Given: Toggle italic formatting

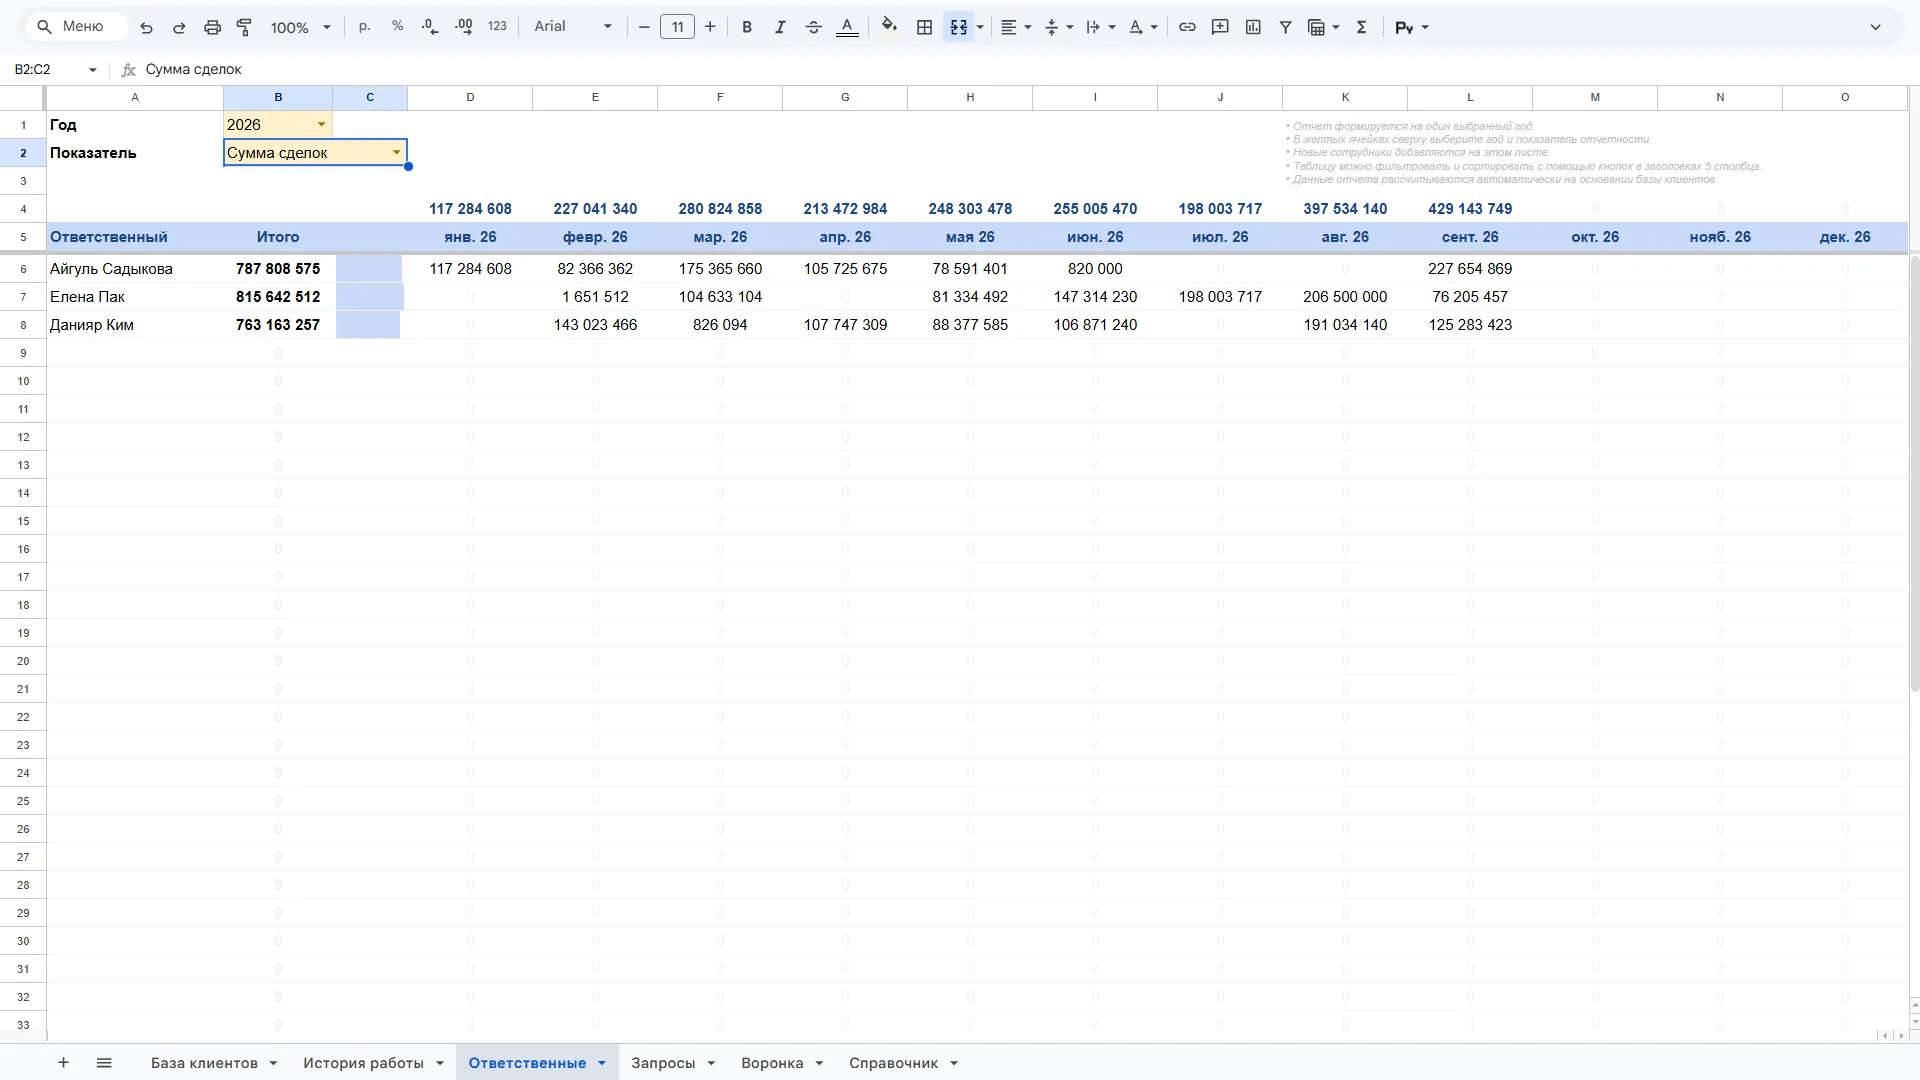Looking at the screenshot, I should [x=780, y=27].
